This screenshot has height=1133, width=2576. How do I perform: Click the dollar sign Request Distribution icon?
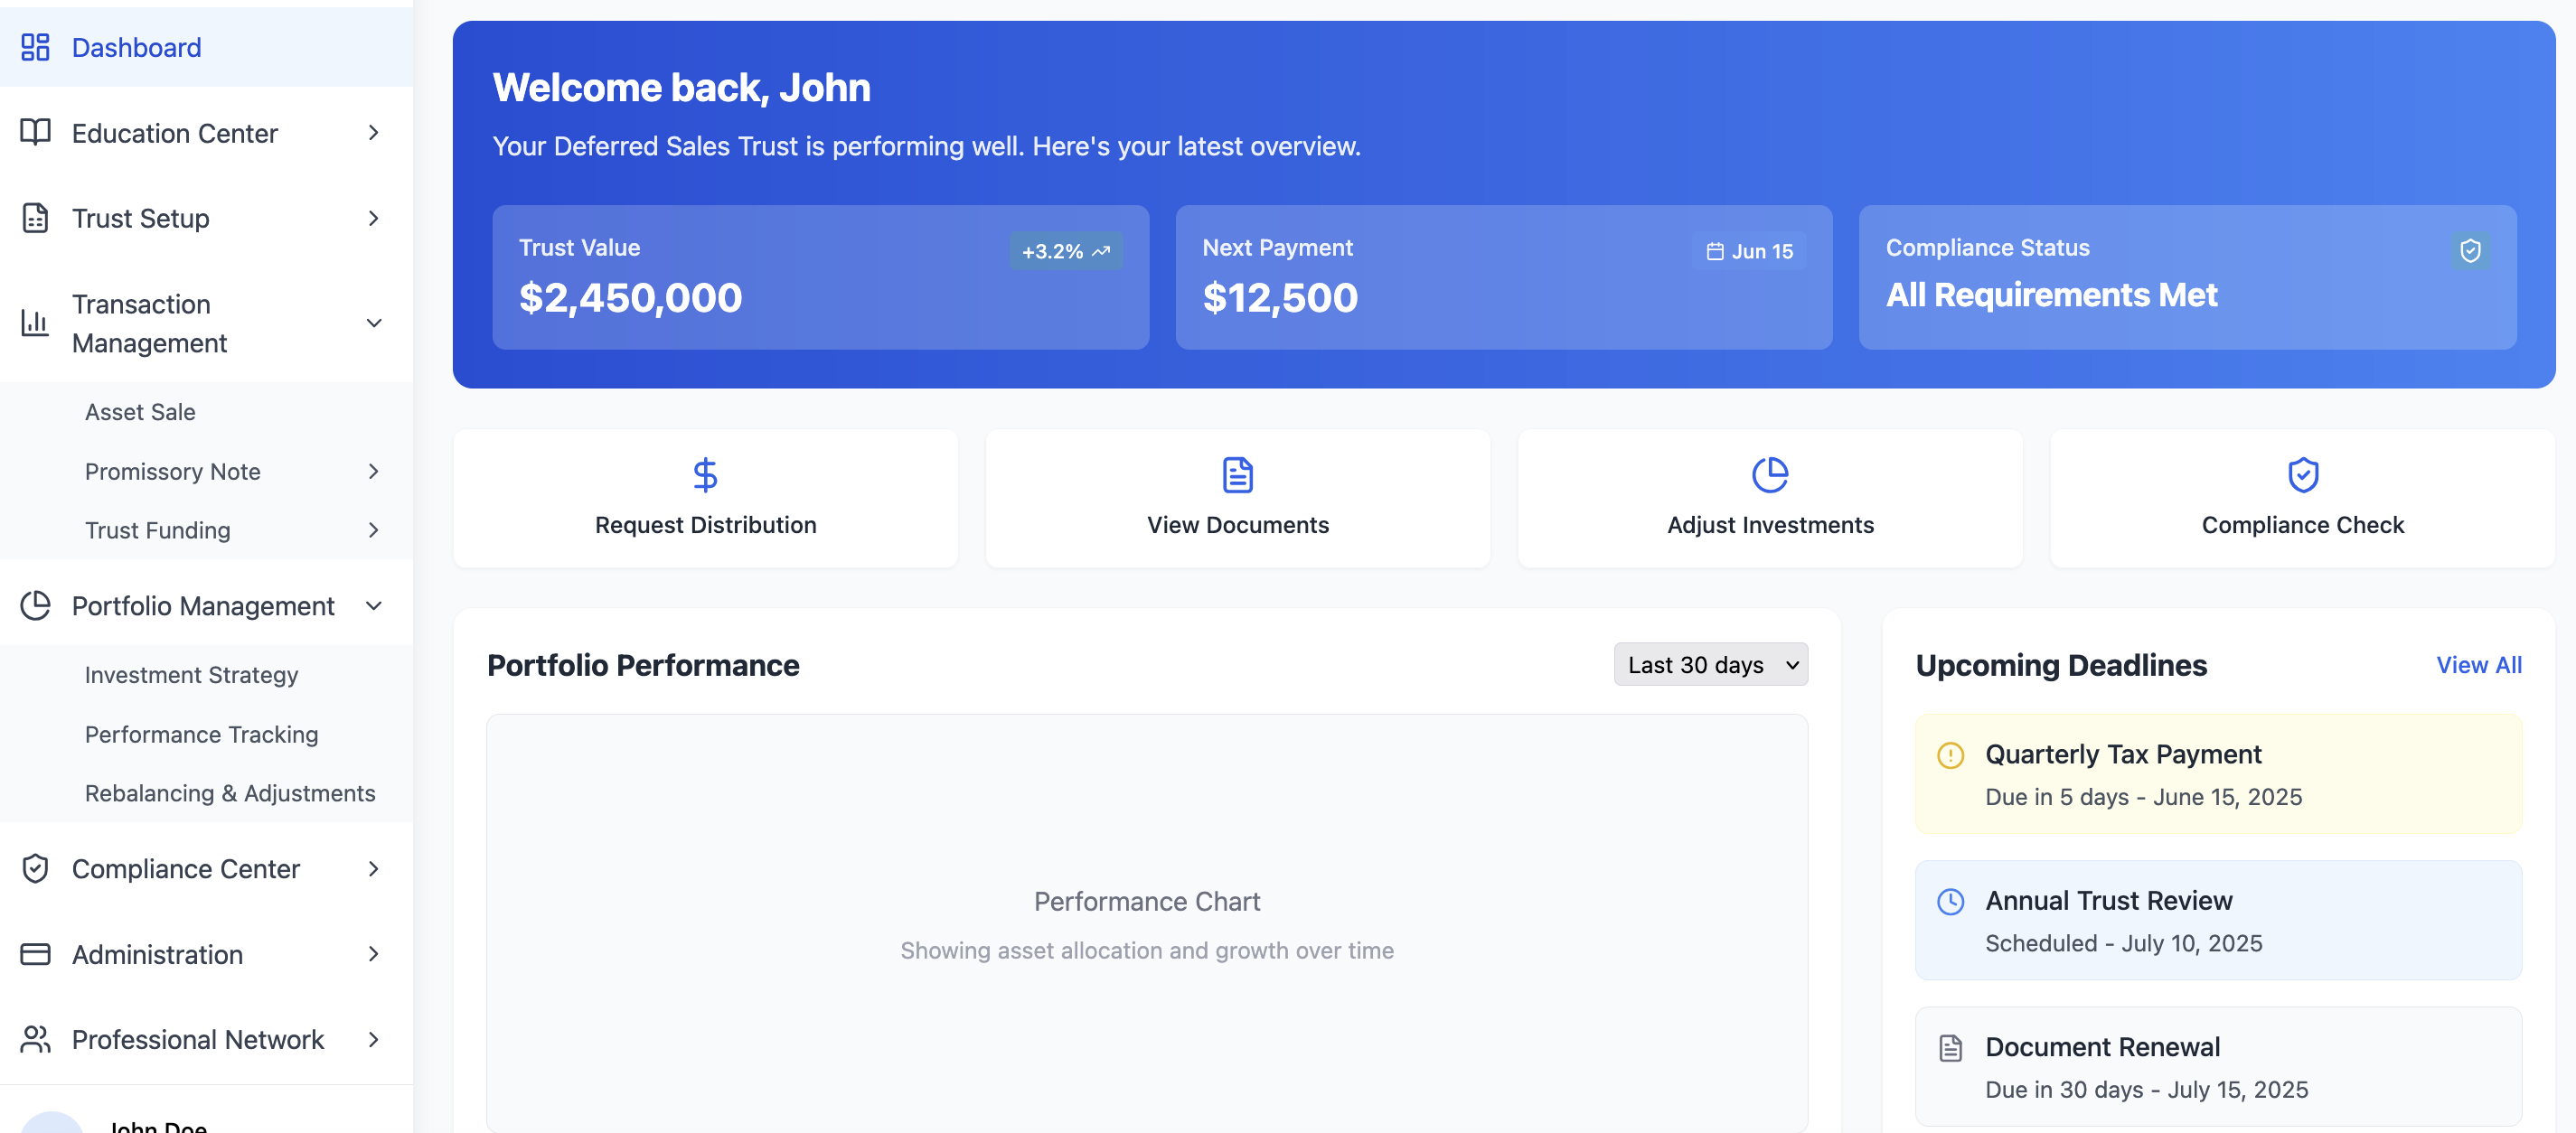[705, 475]
